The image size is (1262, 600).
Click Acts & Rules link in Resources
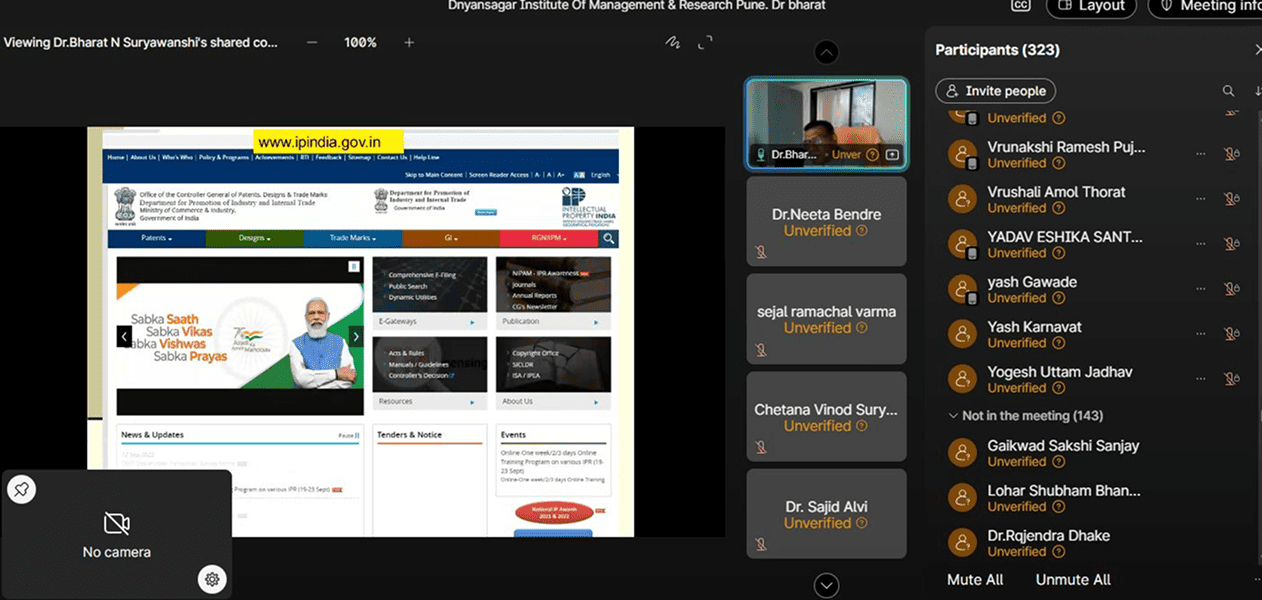tap(406, 353)
